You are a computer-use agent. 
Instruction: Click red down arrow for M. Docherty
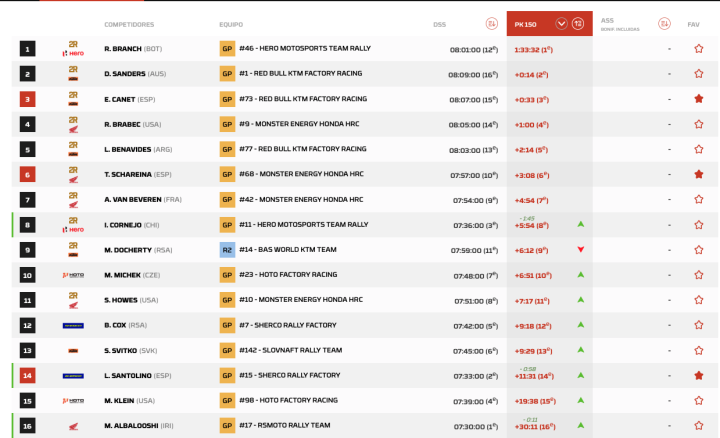pyautogui.click(x=581, y=249)
